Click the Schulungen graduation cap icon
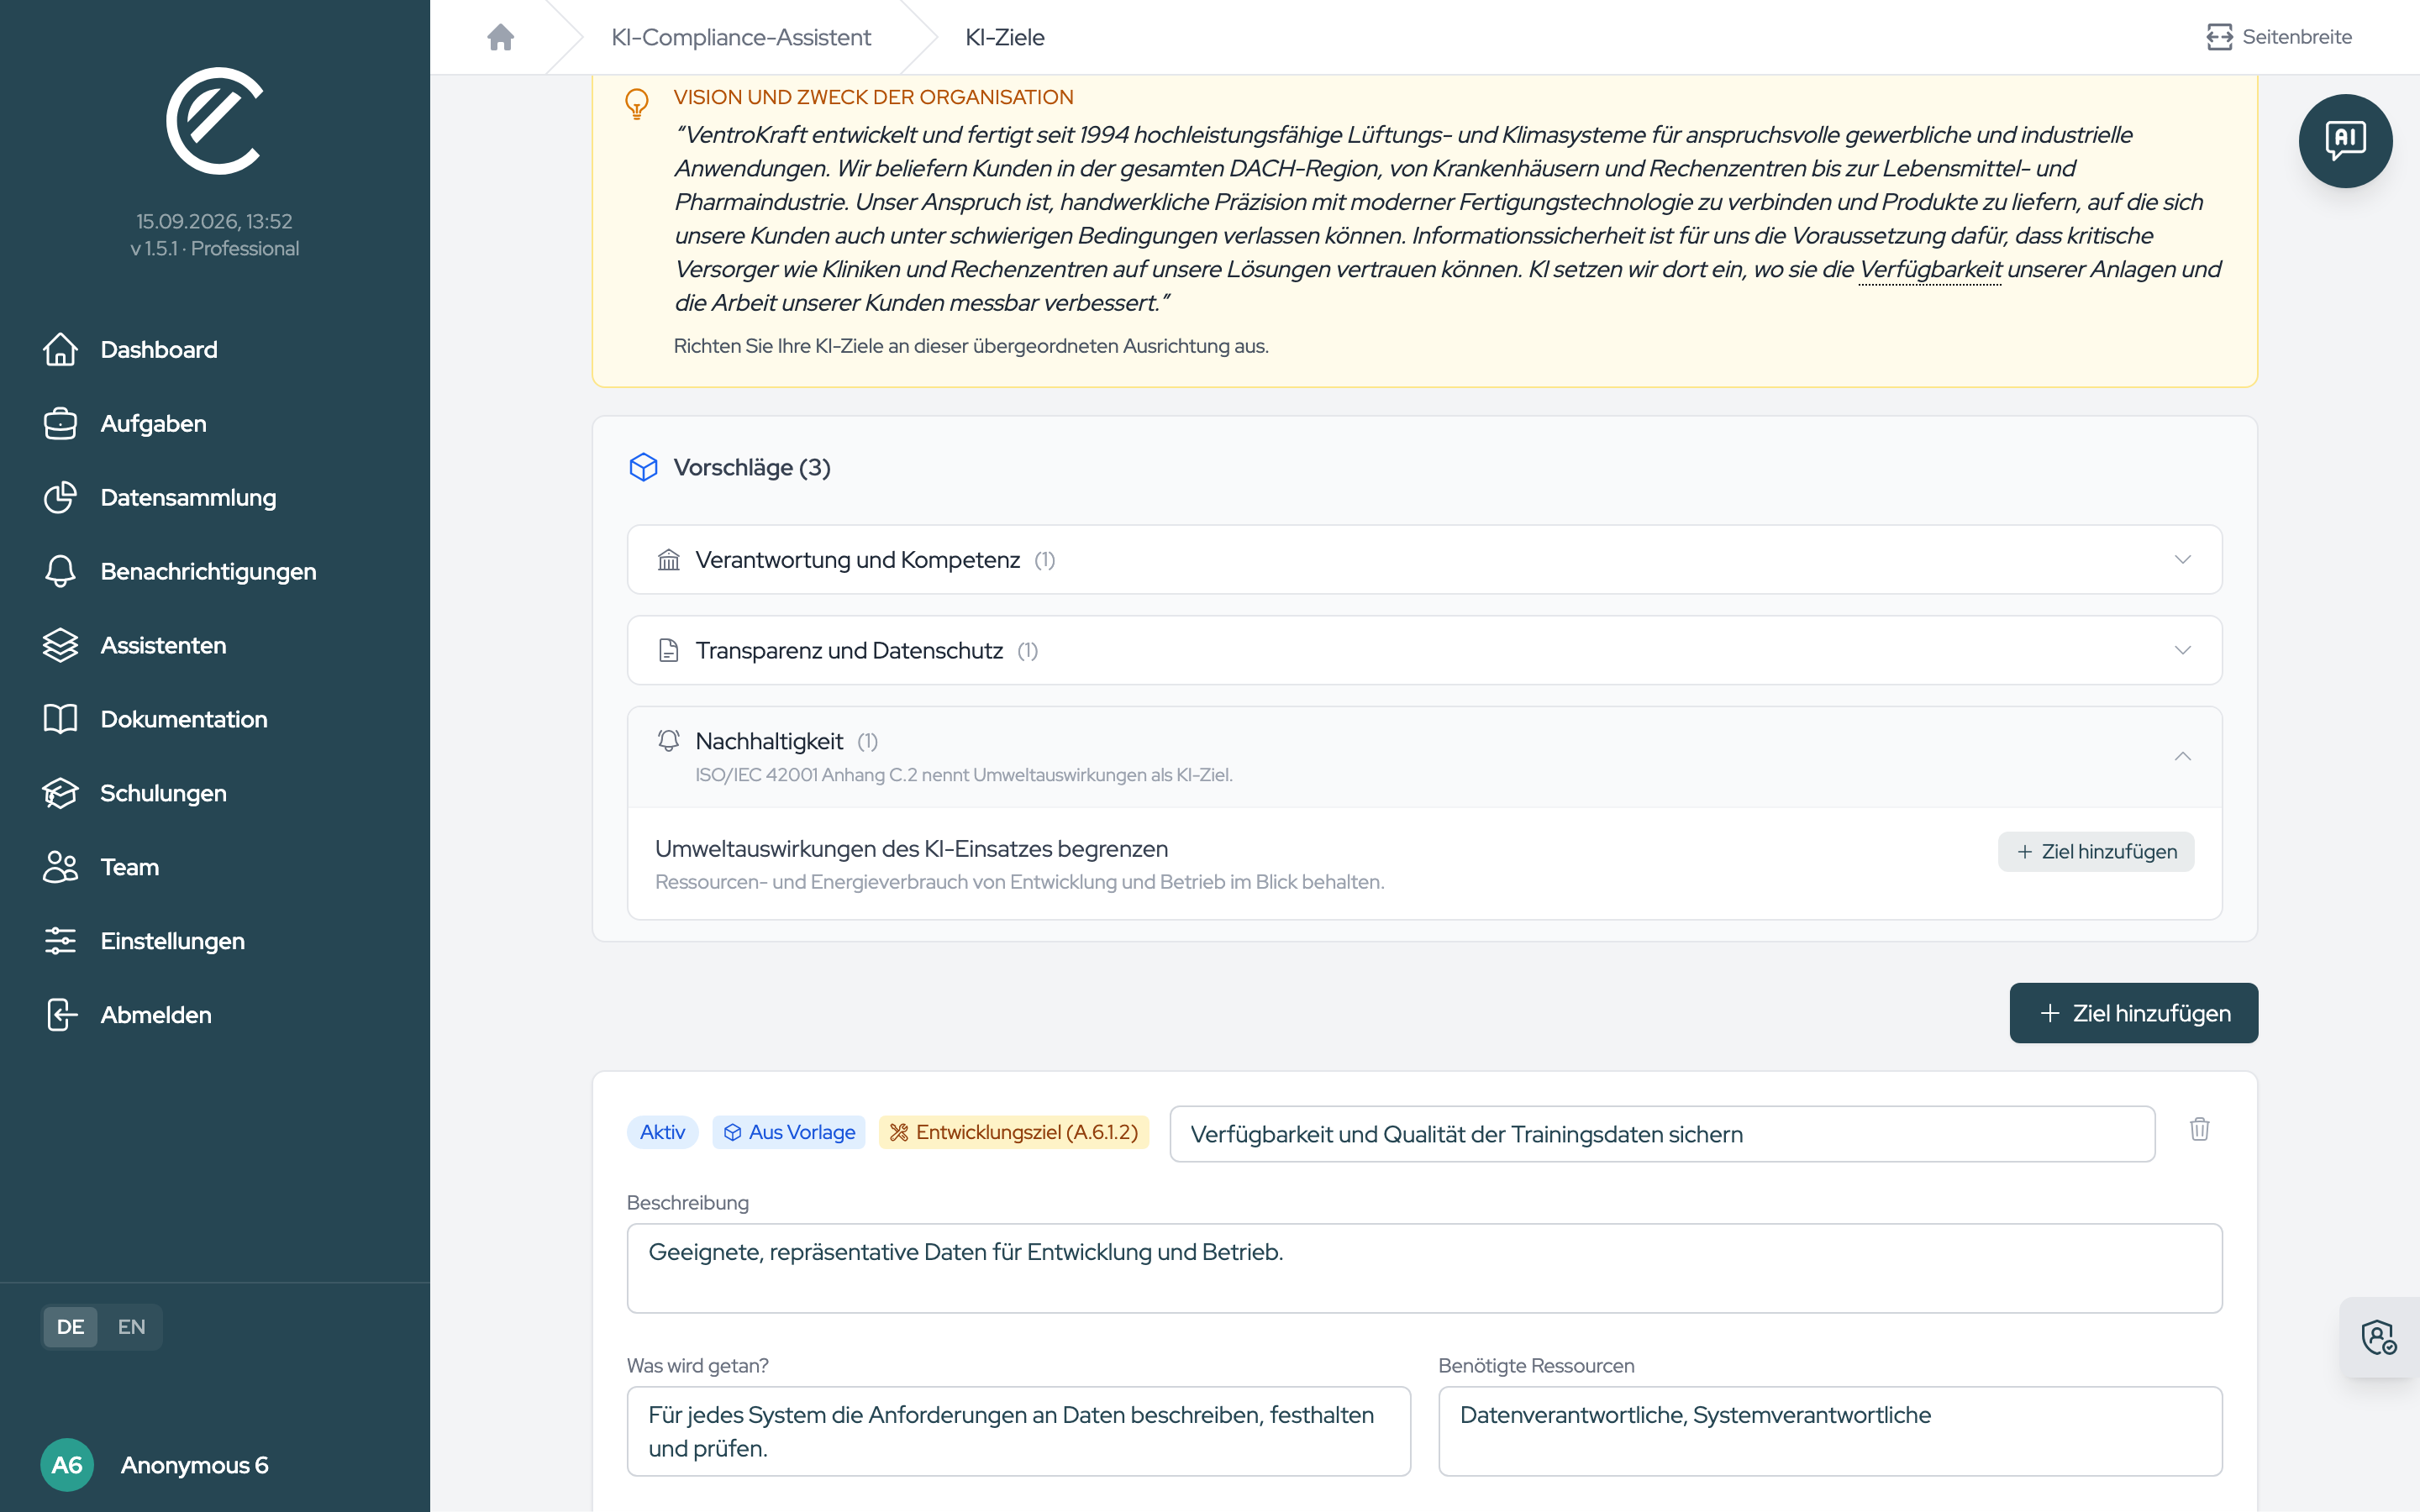This screenshot has width=2420, height=1512. tap(60, 793)
